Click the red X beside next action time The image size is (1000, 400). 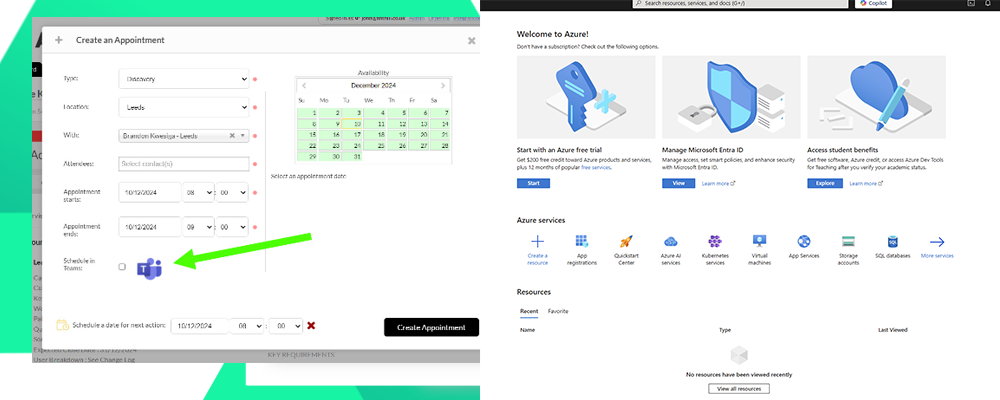(x=311, y=325)
